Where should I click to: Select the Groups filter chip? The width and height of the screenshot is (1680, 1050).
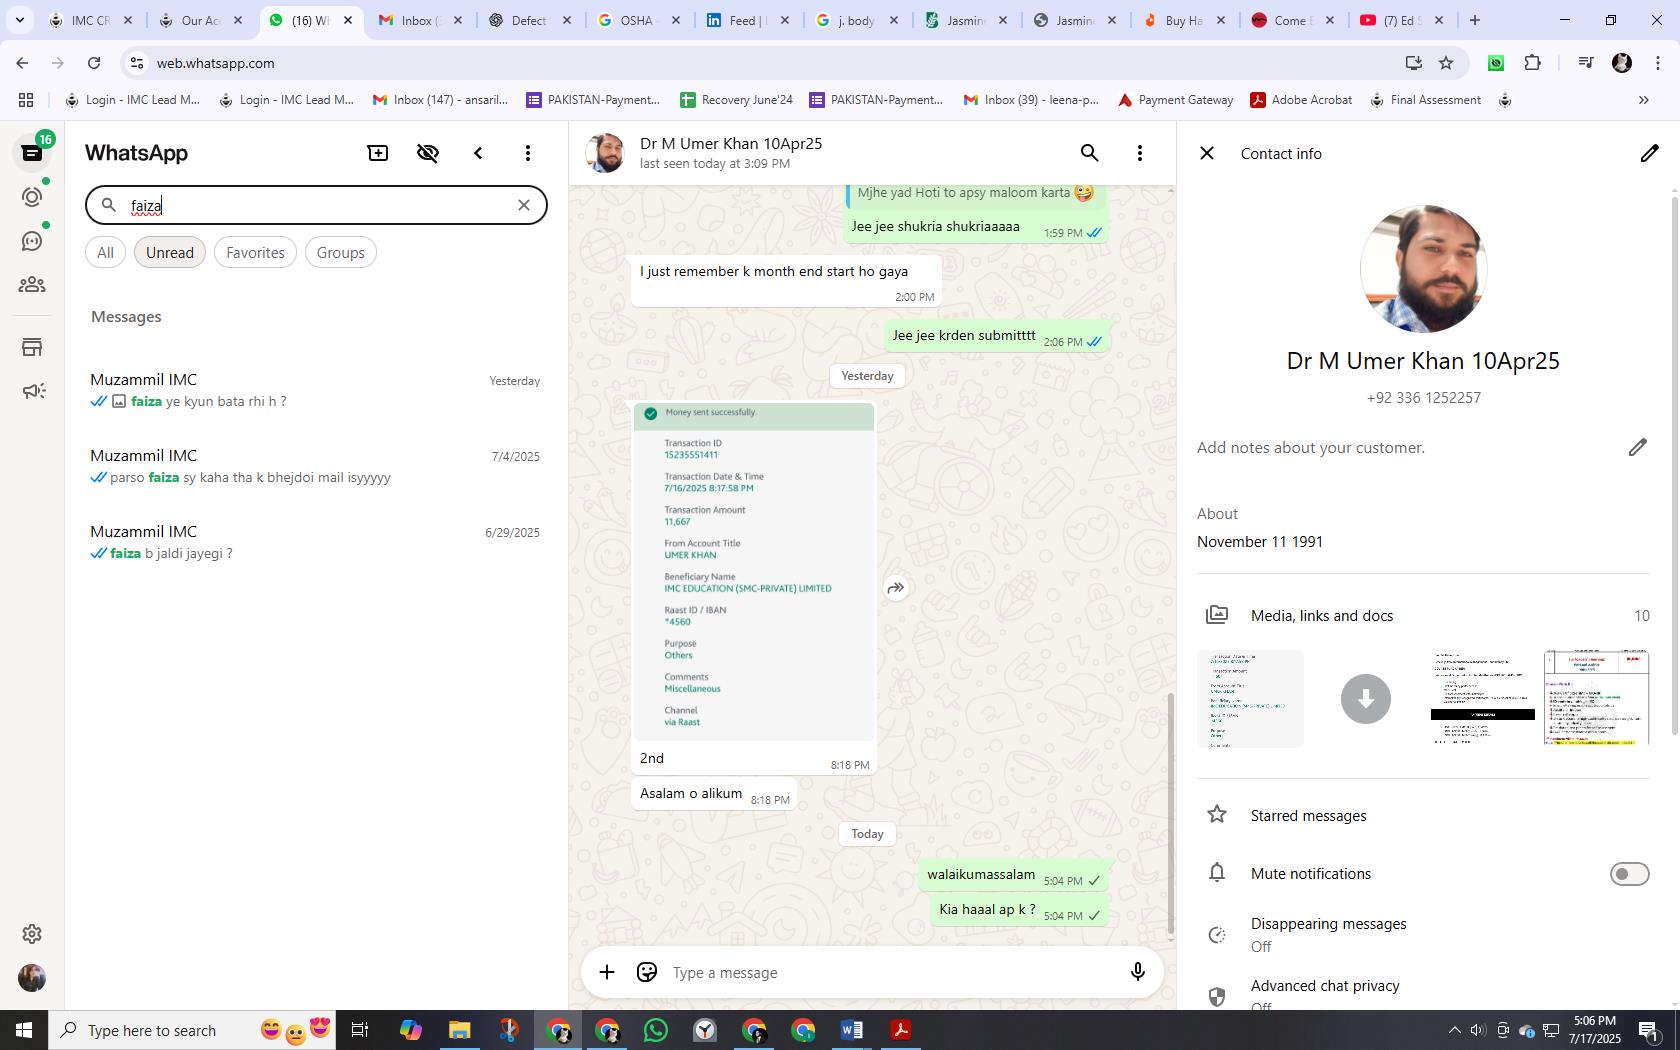pos(340,253)
